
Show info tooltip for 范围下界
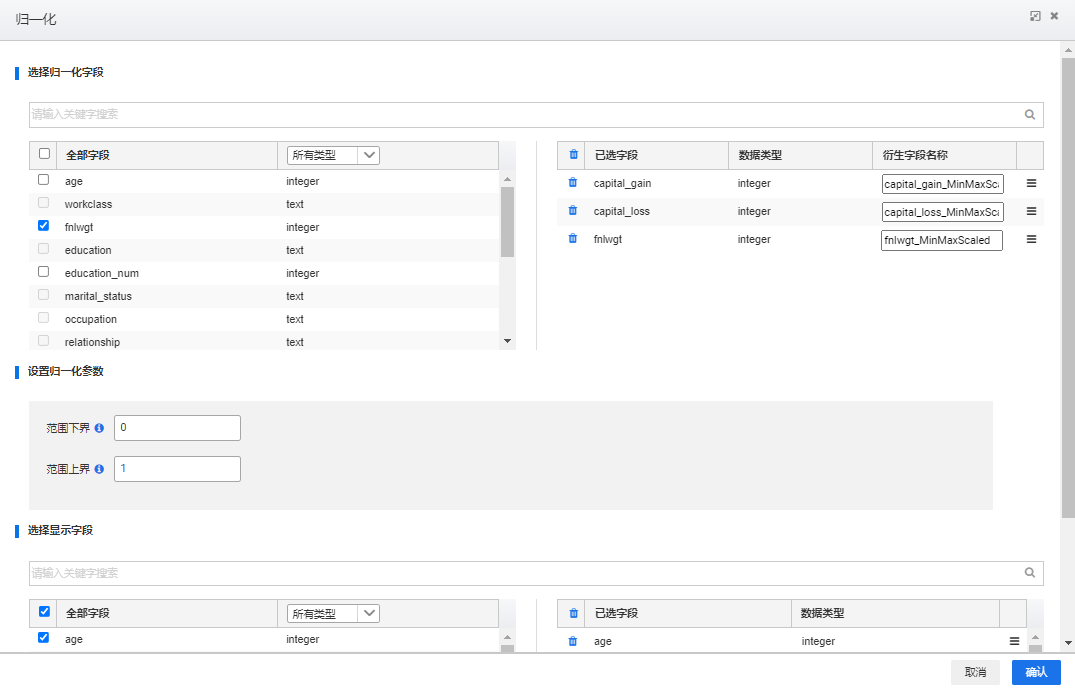[99, 428]
